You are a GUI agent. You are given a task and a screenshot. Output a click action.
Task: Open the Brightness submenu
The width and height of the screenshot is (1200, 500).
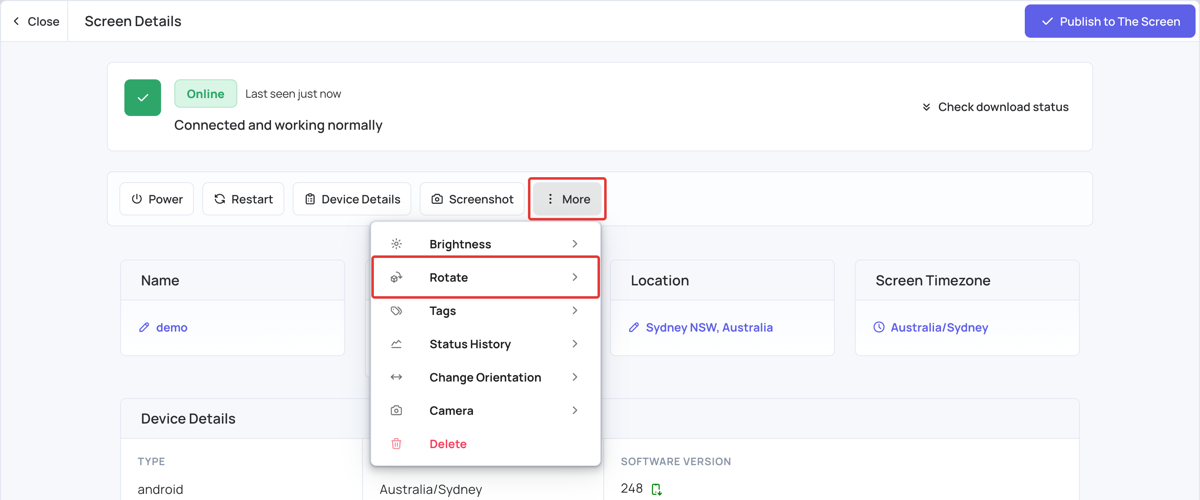pos(485,244)
